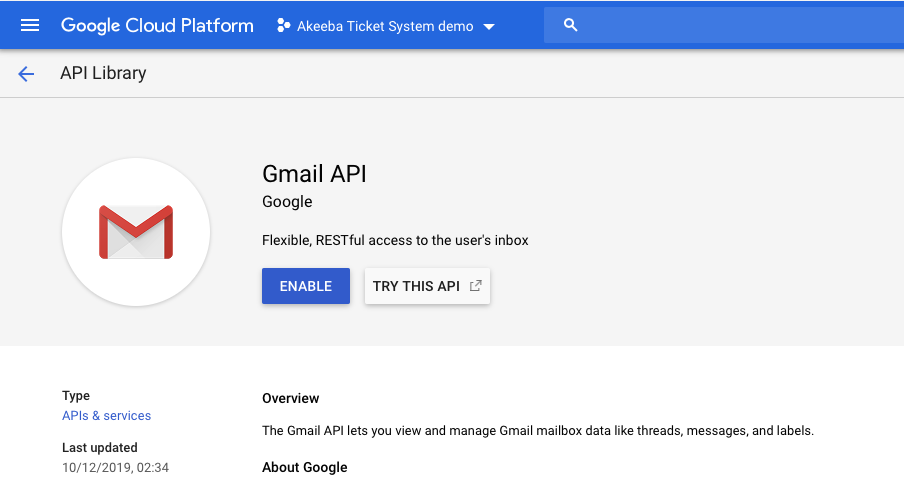Screen dimensions: 904x482
Task: Open the TRY THIS API button
Action: pos(427,286)
